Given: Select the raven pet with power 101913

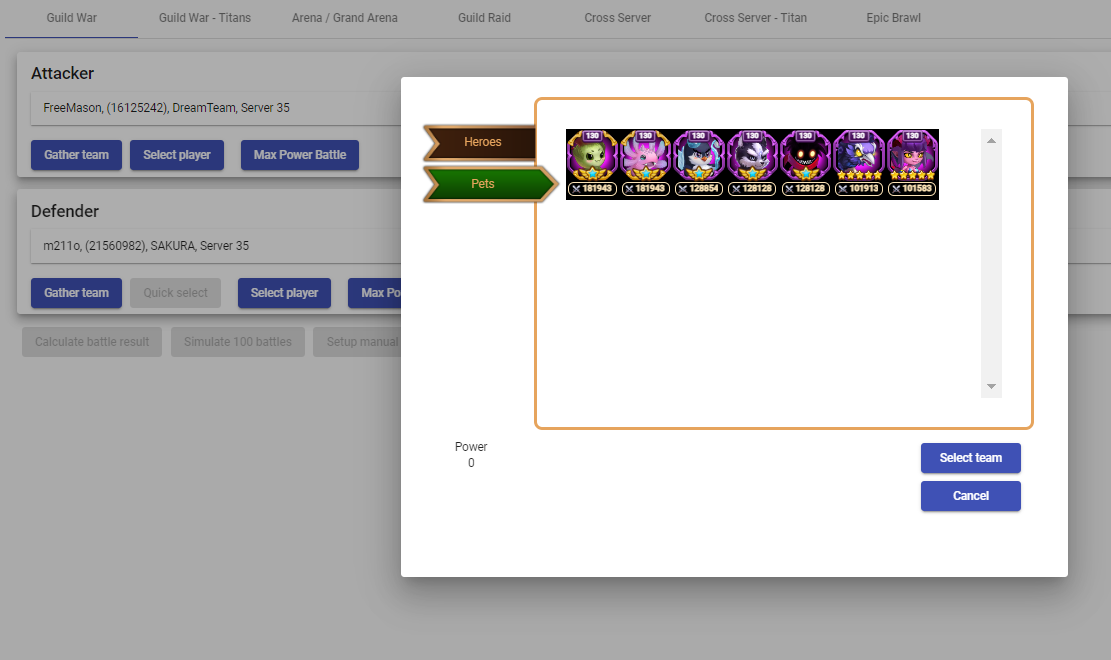Looking at the screenshot, I should coord(859,164).
